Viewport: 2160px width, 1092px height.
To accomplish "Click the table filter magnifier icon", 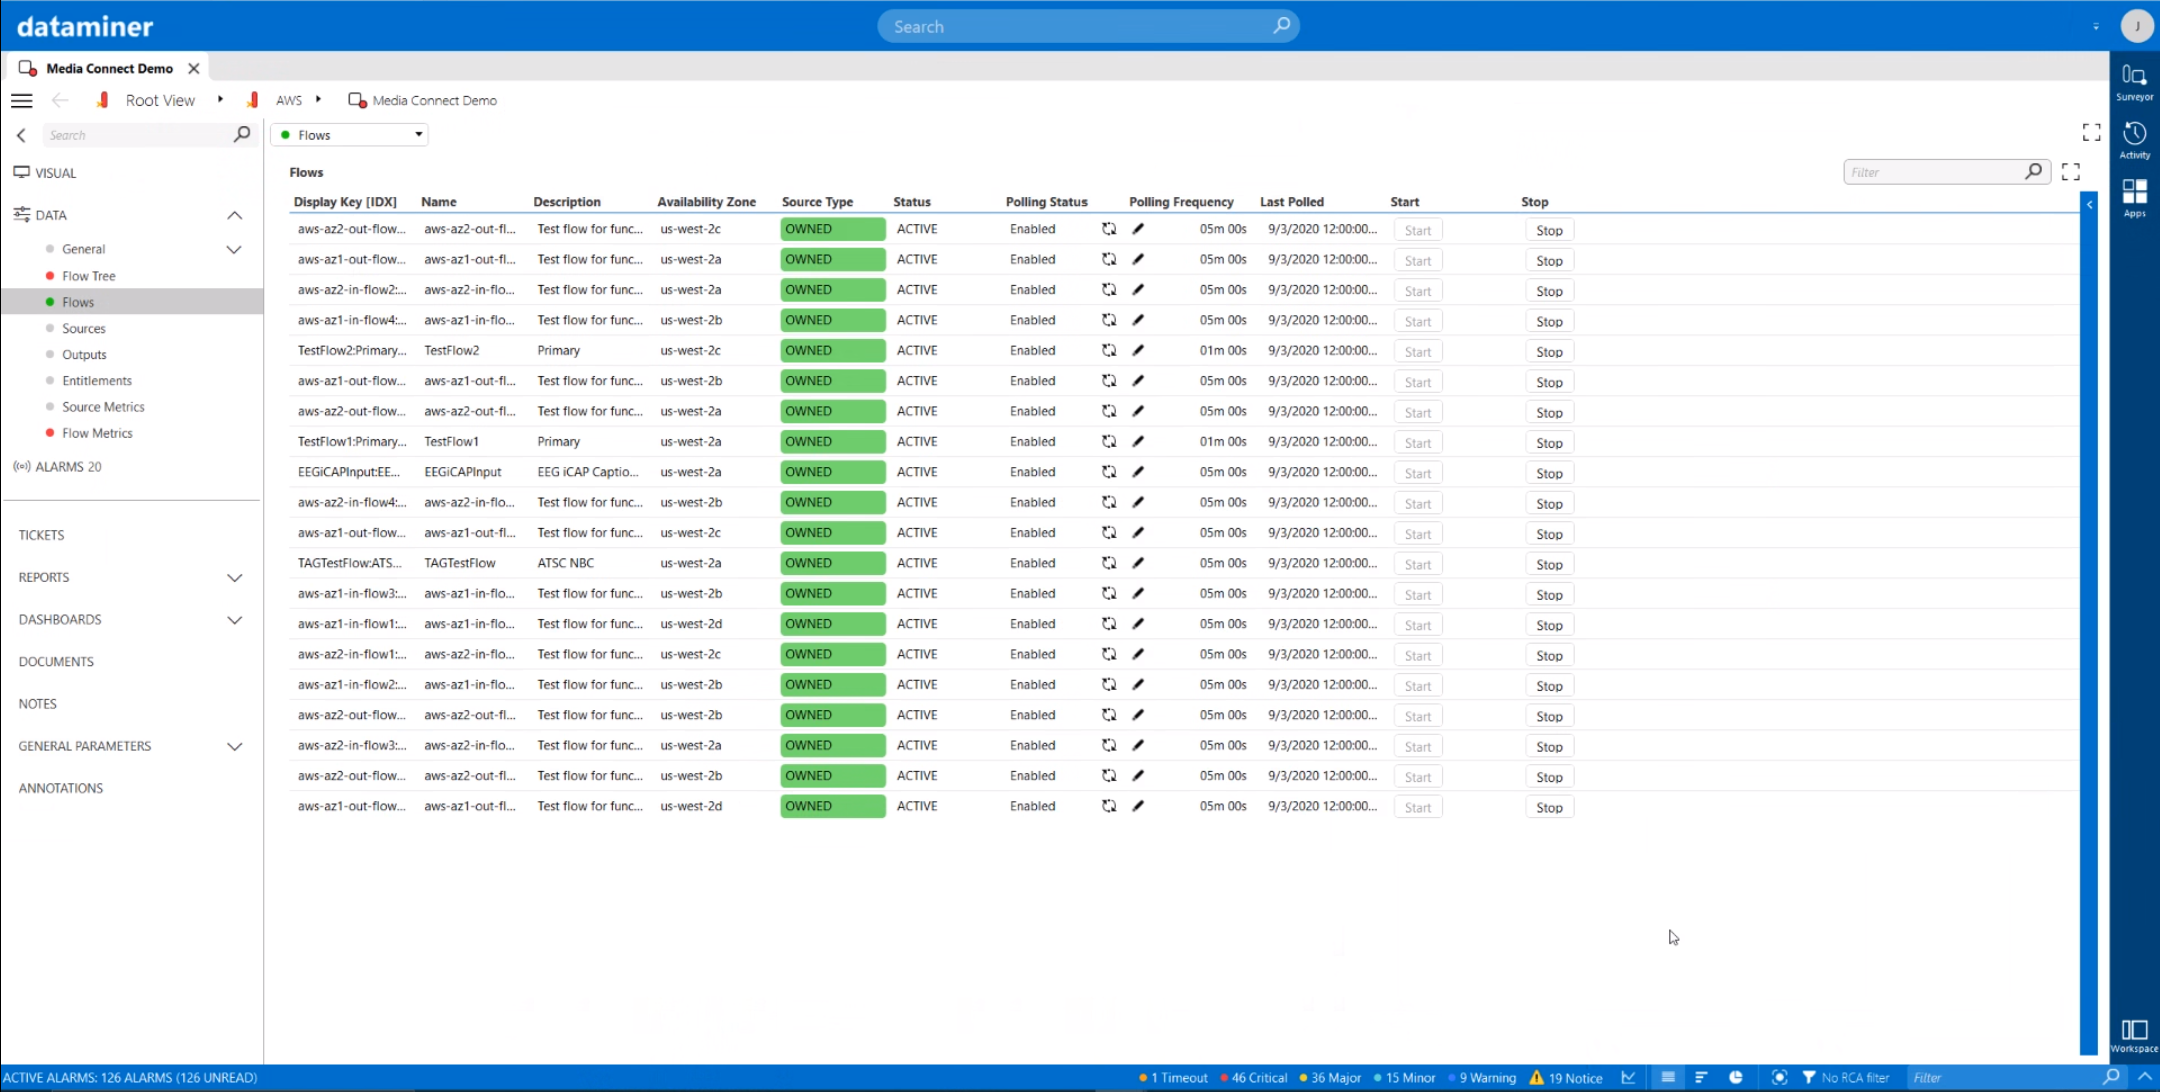I will [x=2033, y=172].
